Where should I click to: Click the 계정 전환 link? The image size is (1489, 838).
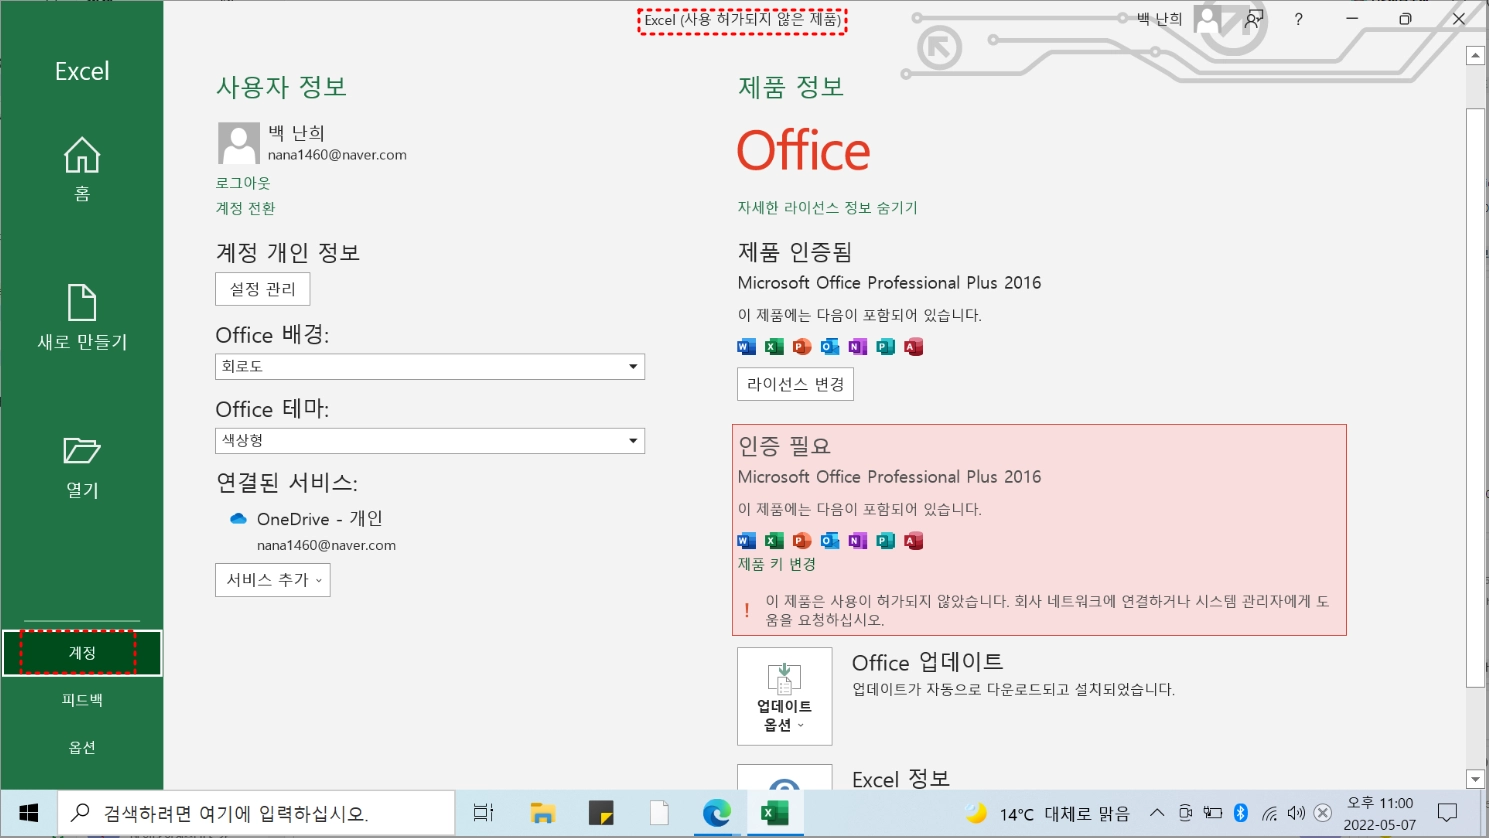(x=245, y=208)
